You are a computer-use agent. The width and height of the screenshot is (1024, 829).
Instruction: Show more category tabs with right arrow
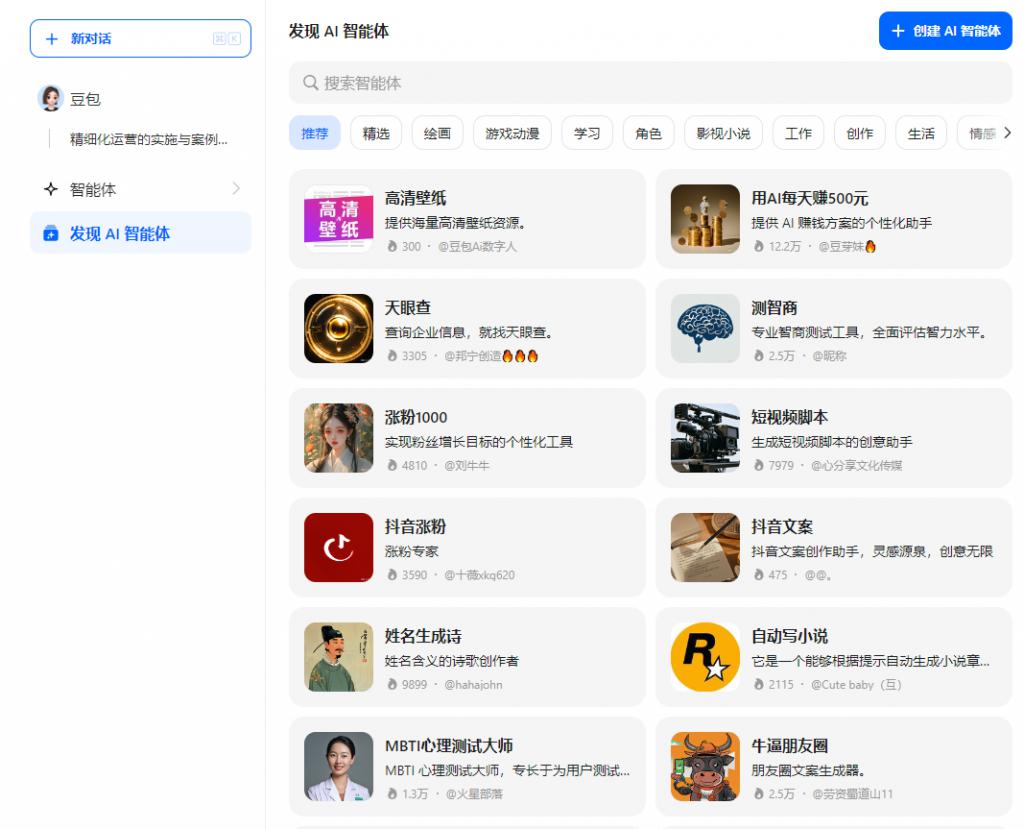click(1007, 133)
